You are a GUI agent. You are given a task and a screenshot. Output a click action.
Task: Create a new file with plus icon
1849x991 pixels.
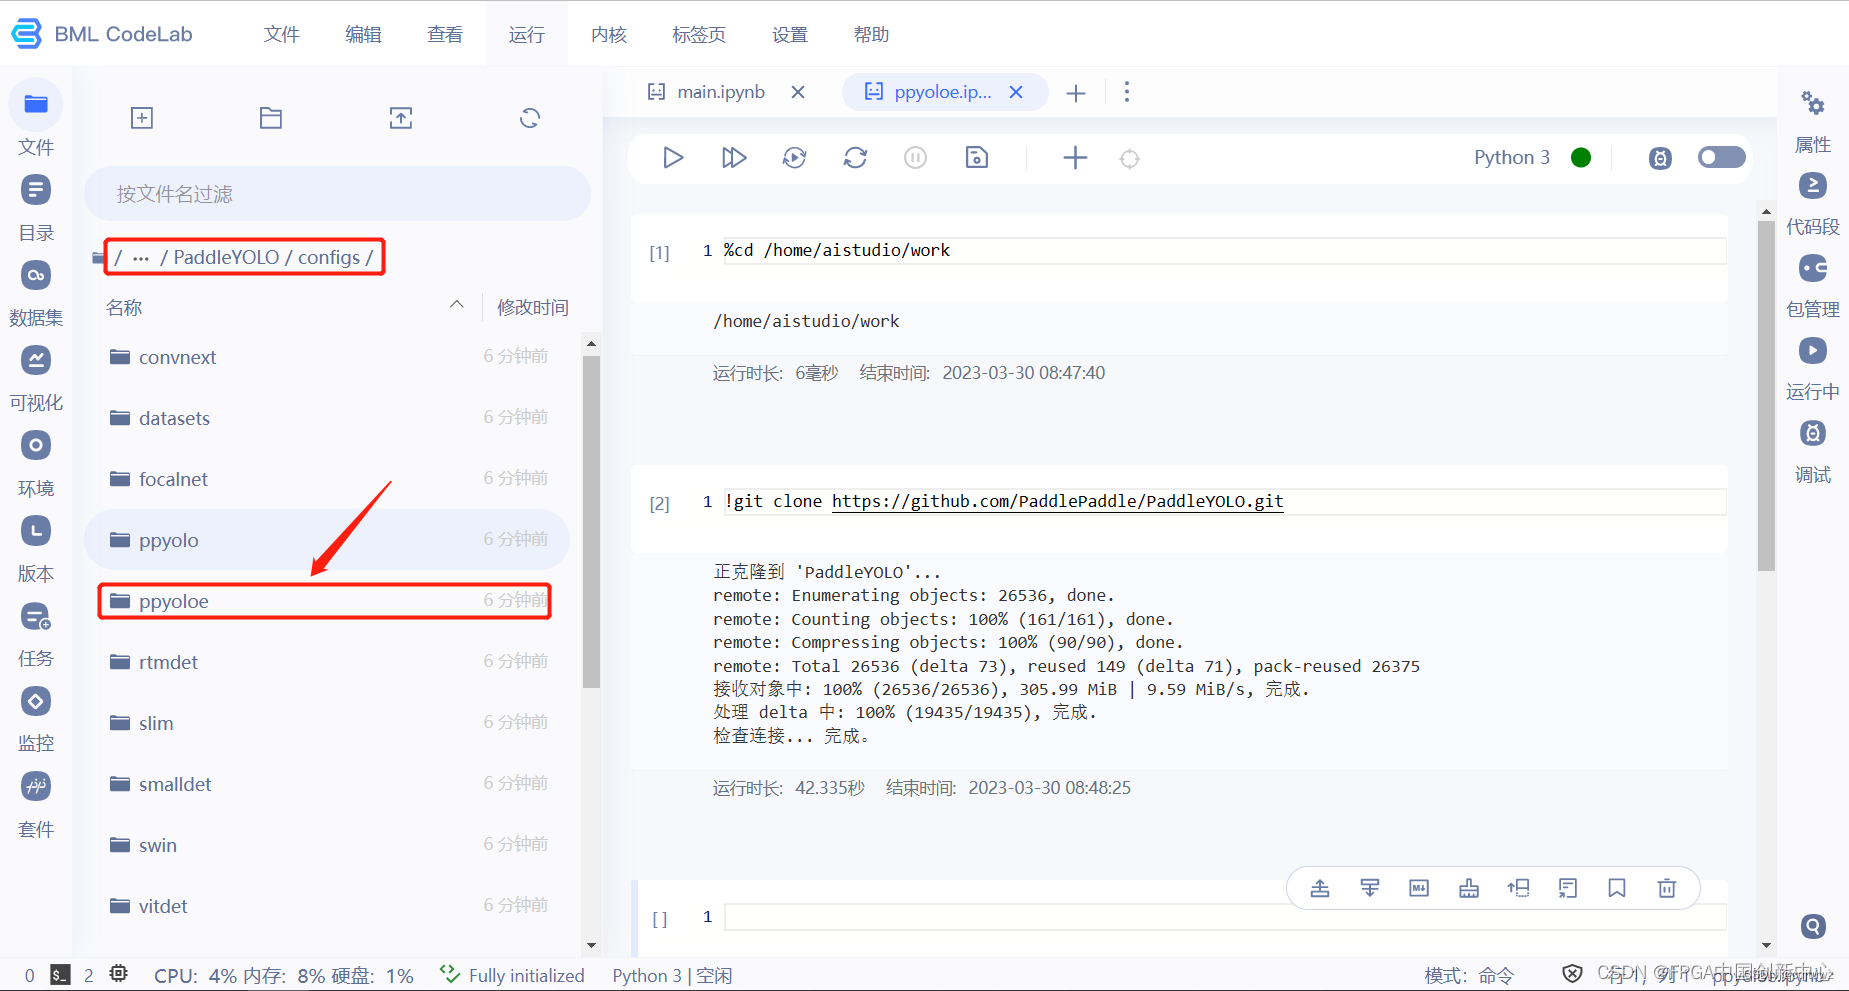click(142, 118)
